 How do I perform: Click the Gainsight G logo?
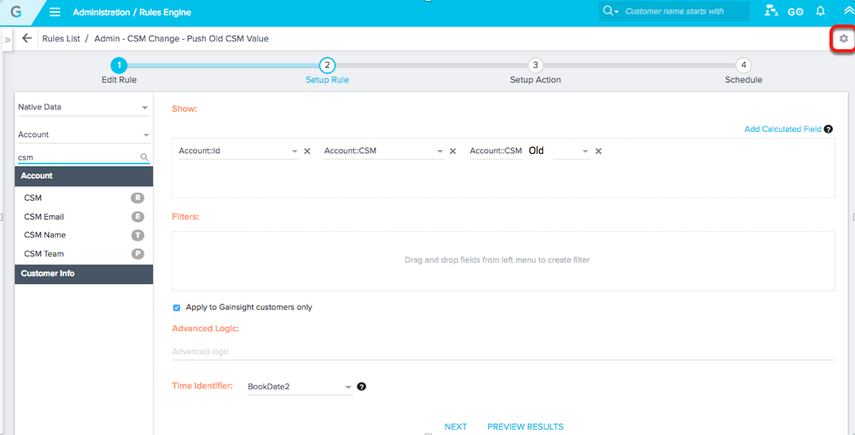tap(15, 11)
